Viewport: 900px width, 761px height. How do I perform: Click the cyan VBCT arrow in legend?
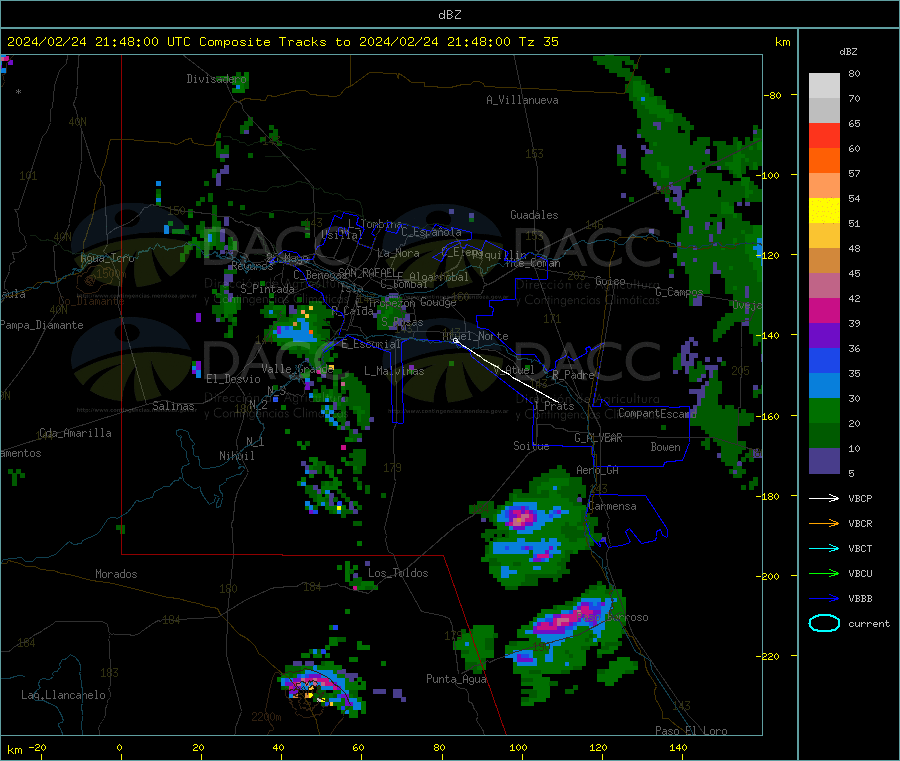(x=824, y=548)
